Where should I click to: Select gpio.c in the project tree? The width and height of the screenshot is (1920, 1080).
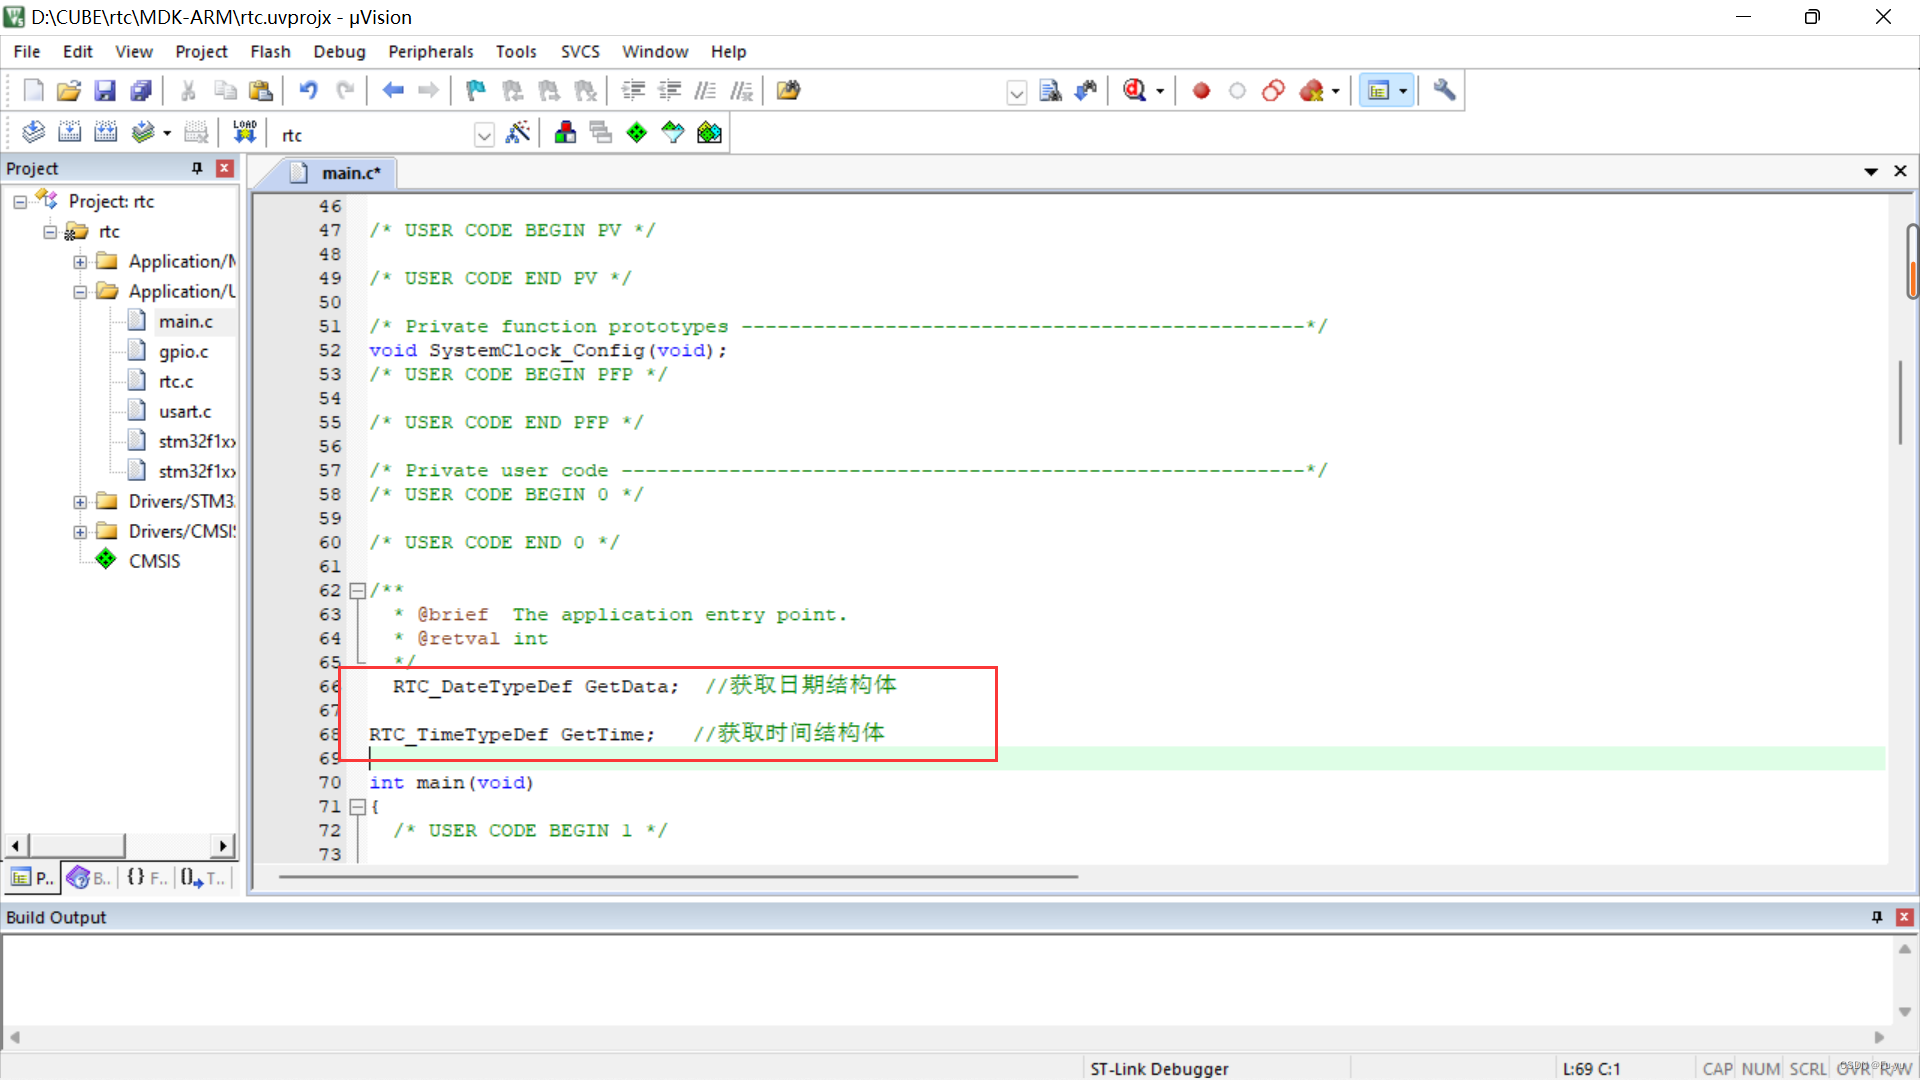[x=183, y=352]
